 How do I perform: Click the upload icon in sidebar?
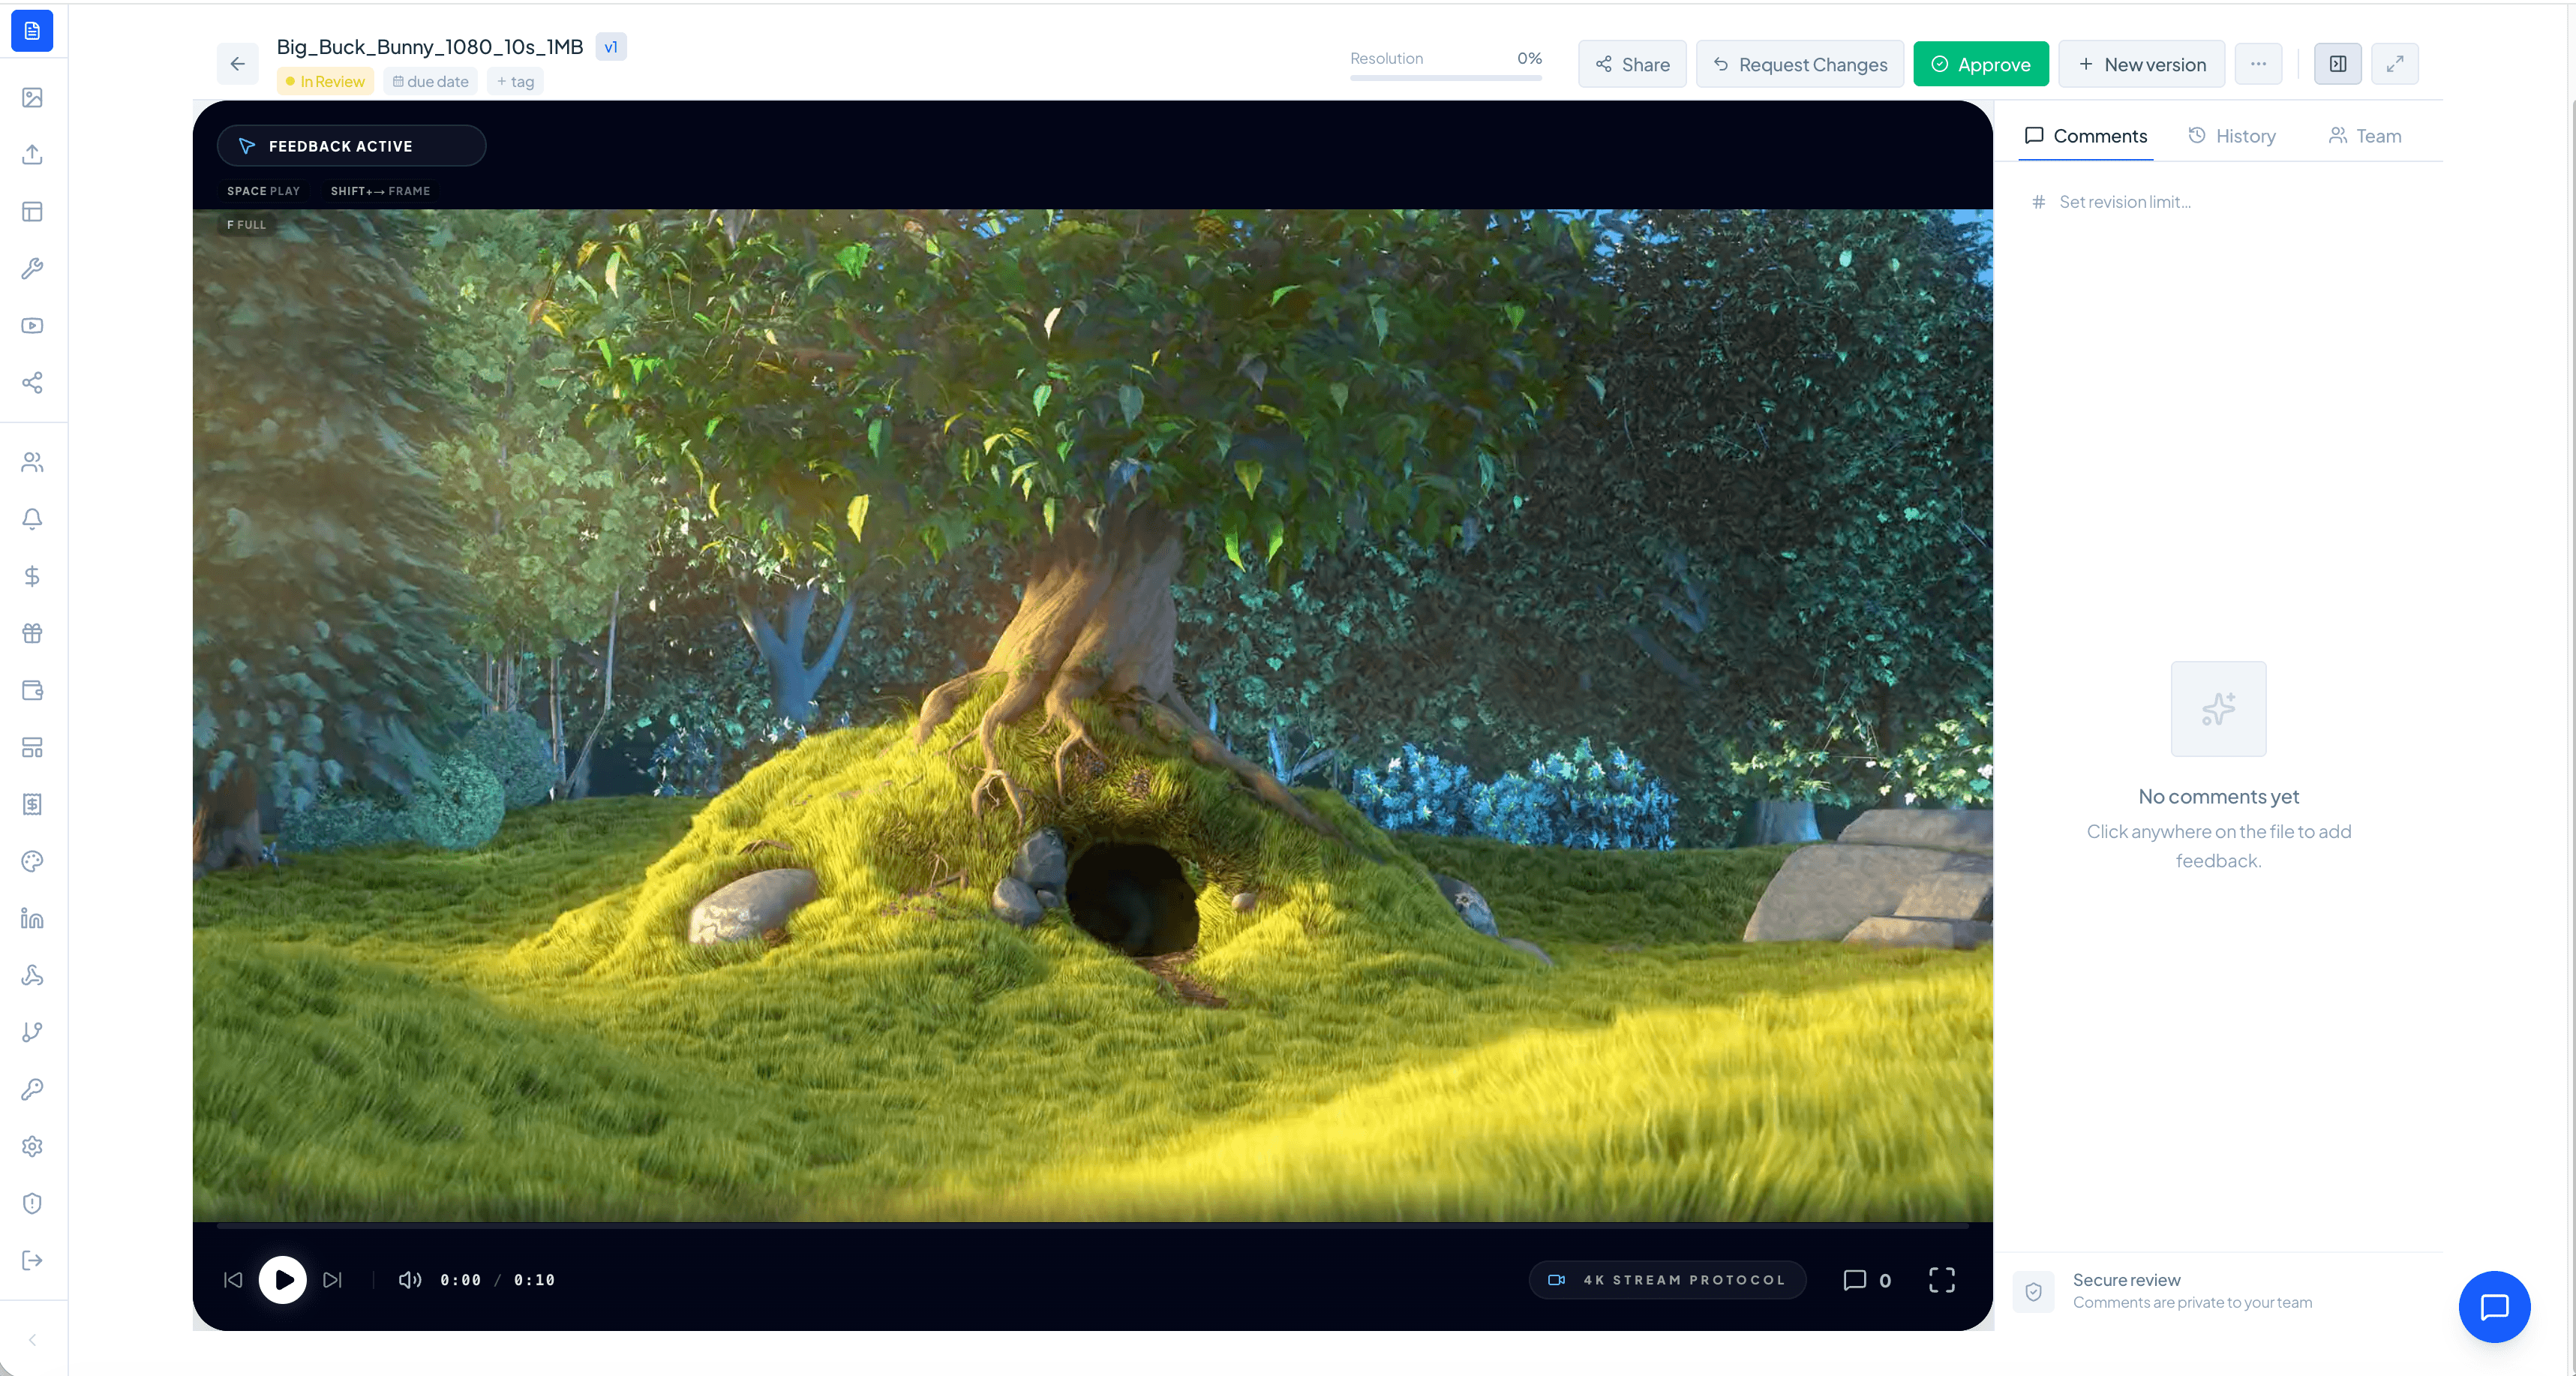coord(32,155)
